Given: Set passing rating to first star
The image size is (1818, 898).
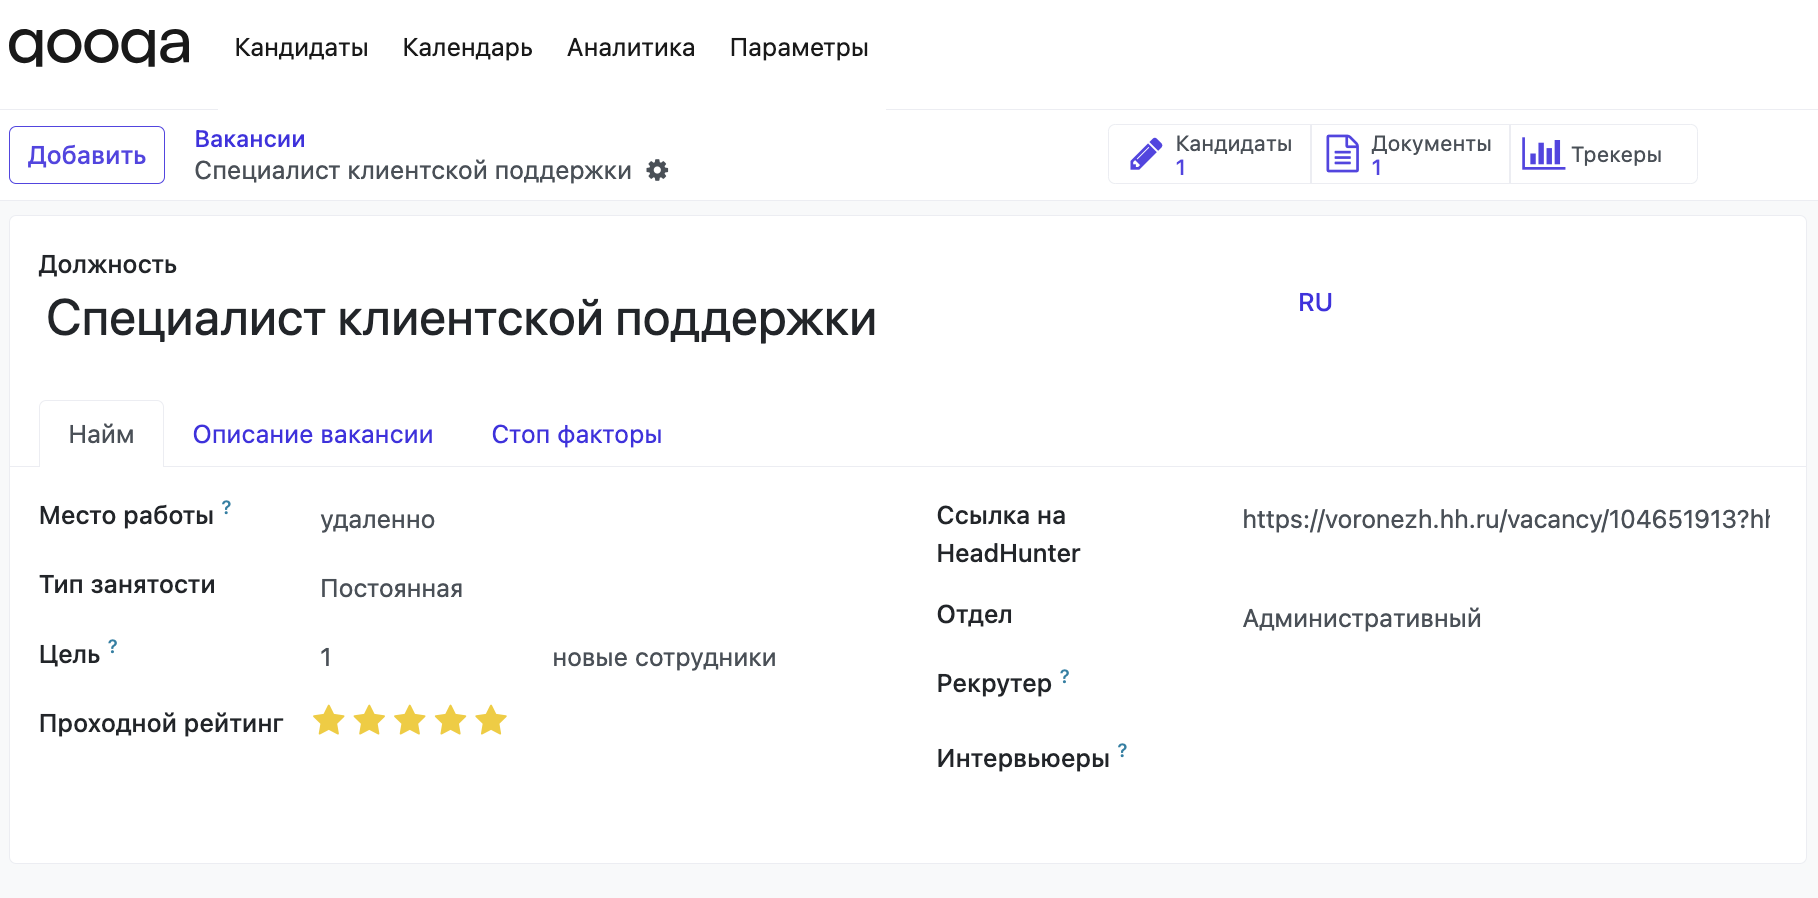Looking at the screenshot, I should point(329,720).
